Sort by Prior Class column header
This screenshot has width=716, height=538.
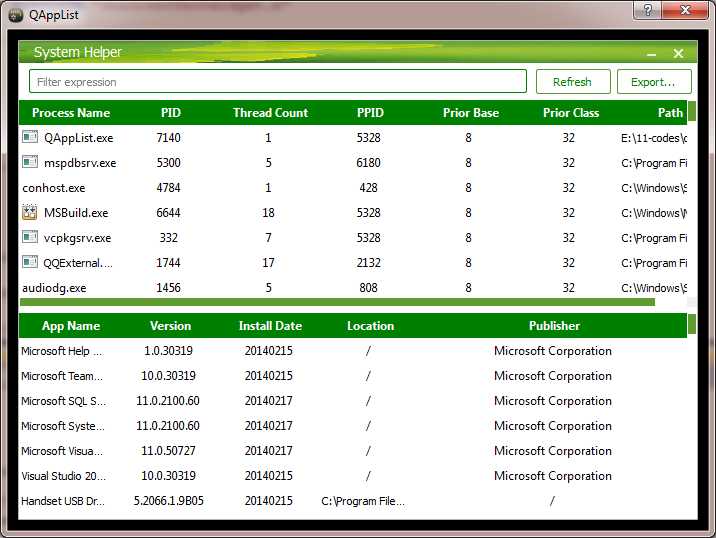[x=571, y=113]
